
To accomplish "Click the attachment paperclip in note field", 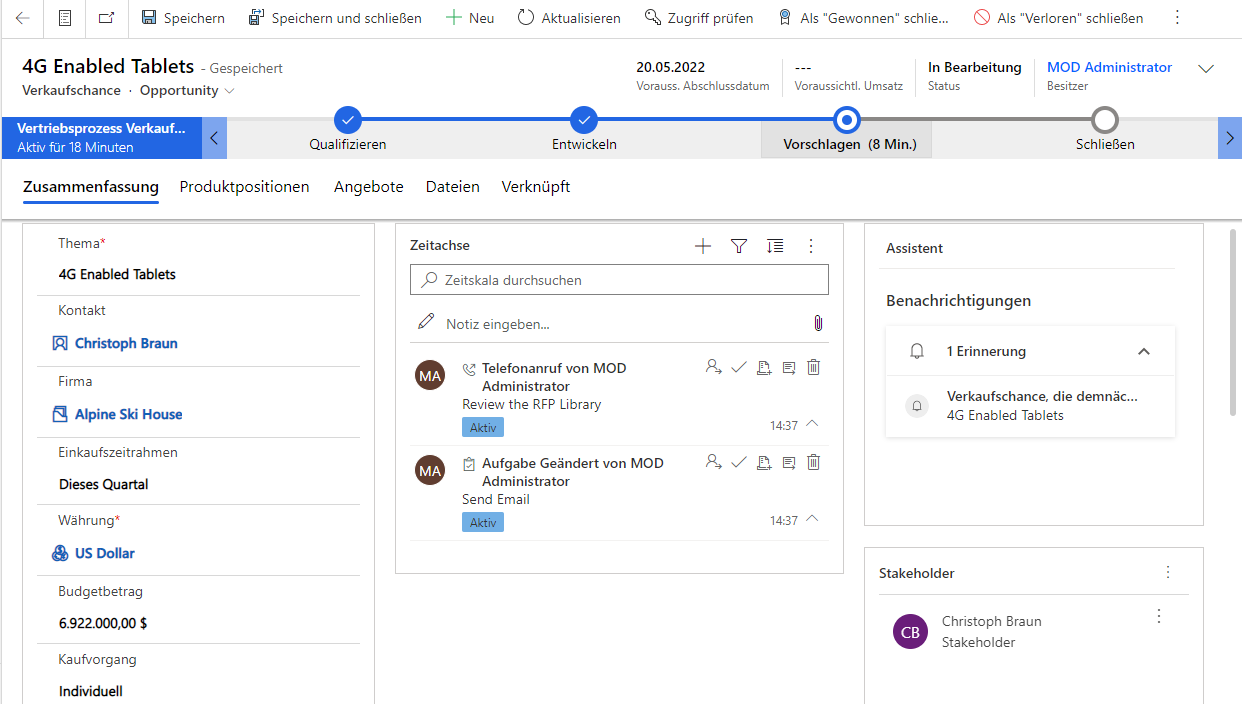I will point(817,323).
